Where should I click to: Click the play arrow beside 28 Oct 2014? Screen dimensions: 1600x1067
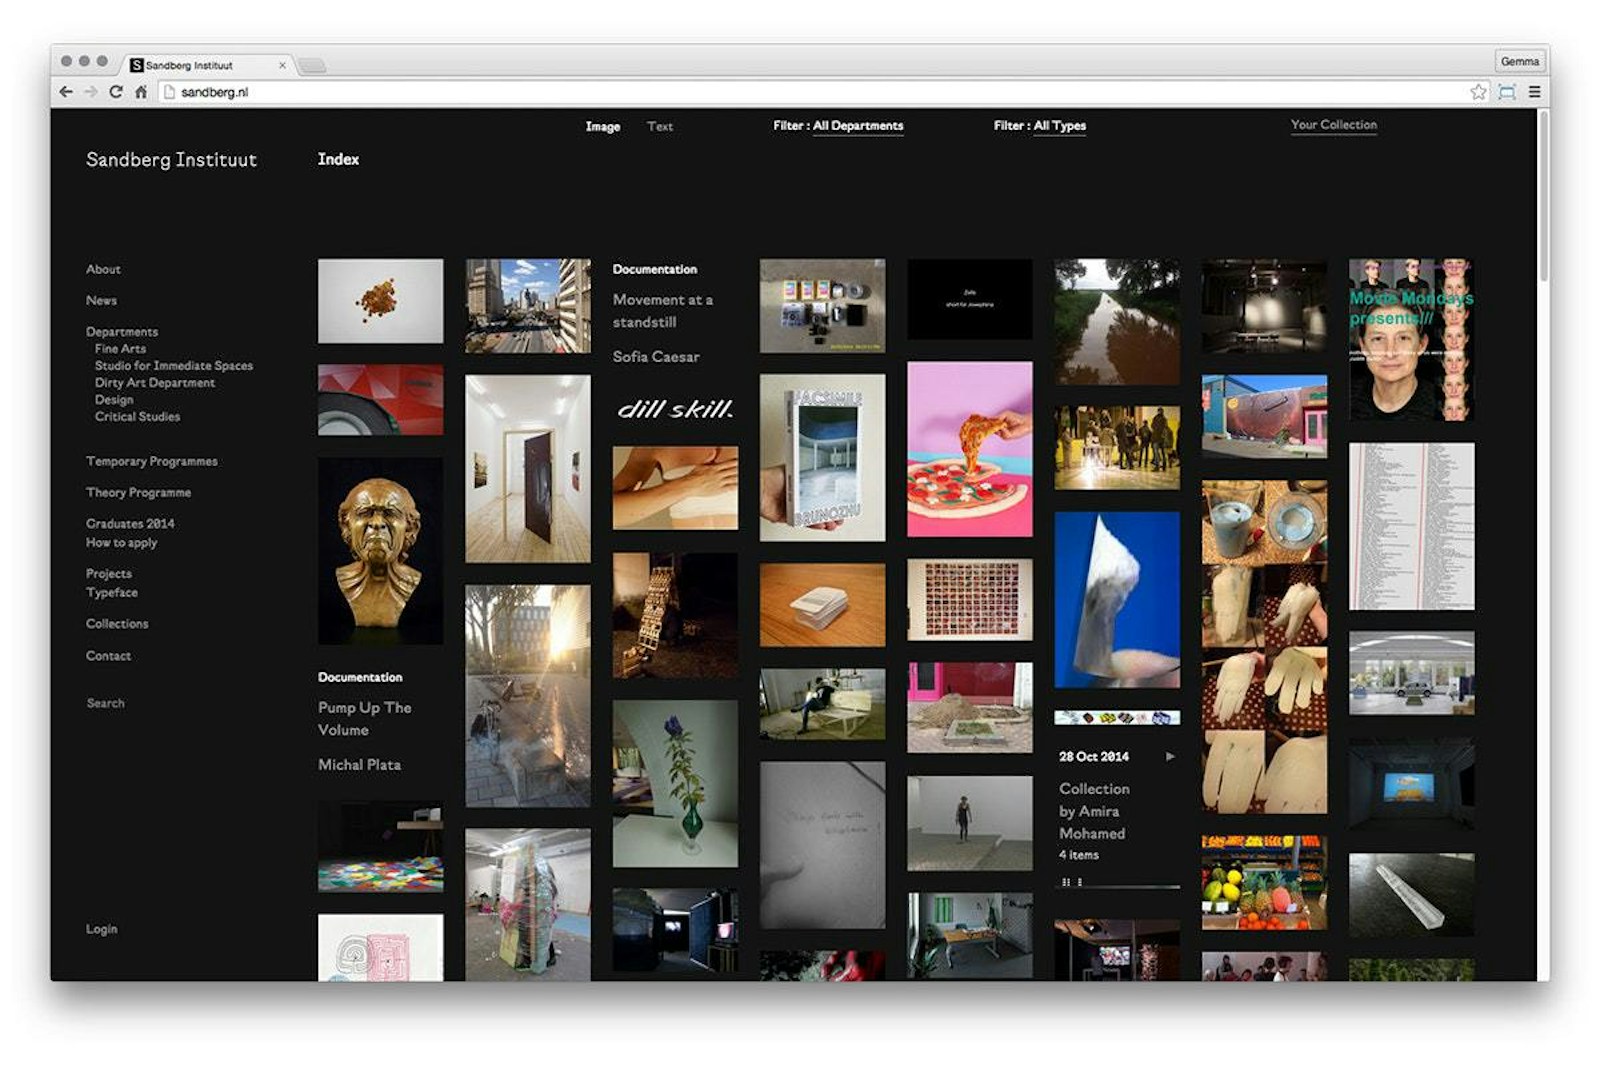1169,757
